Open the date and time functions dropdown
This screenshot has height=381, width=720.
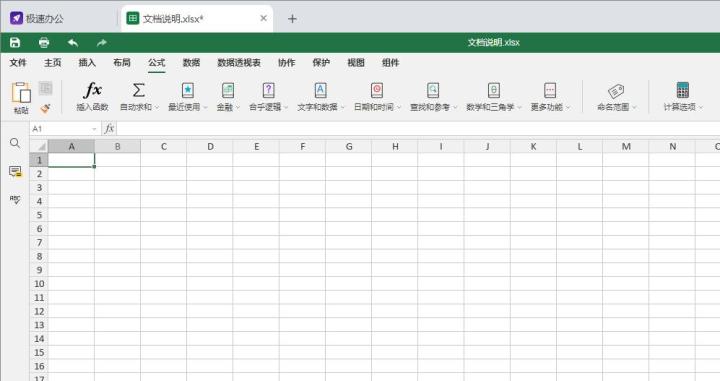(377, 96)
